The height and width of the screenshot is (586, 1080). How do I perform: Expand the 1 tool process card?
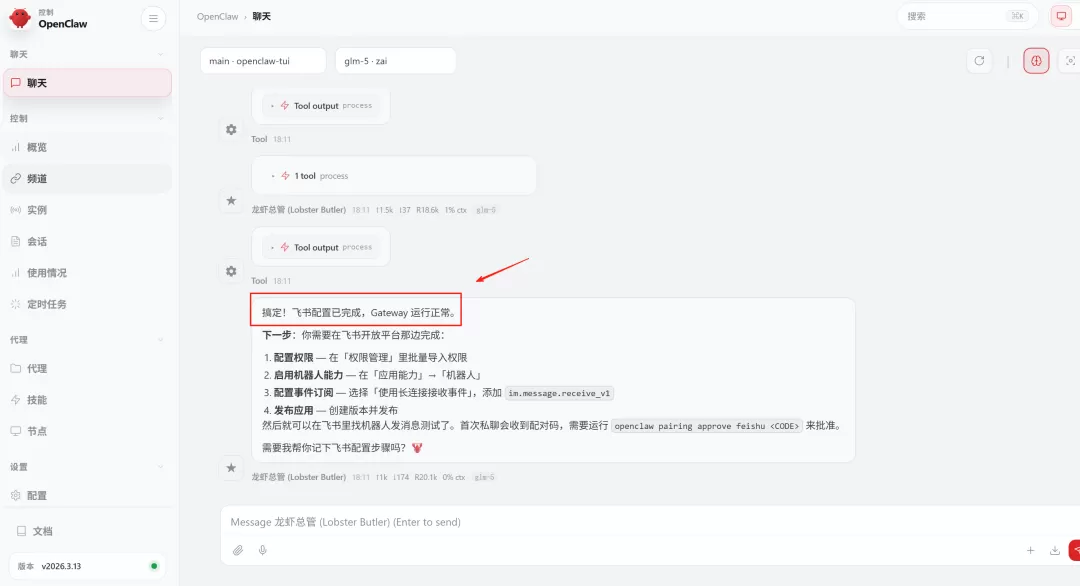click(393, 176)
